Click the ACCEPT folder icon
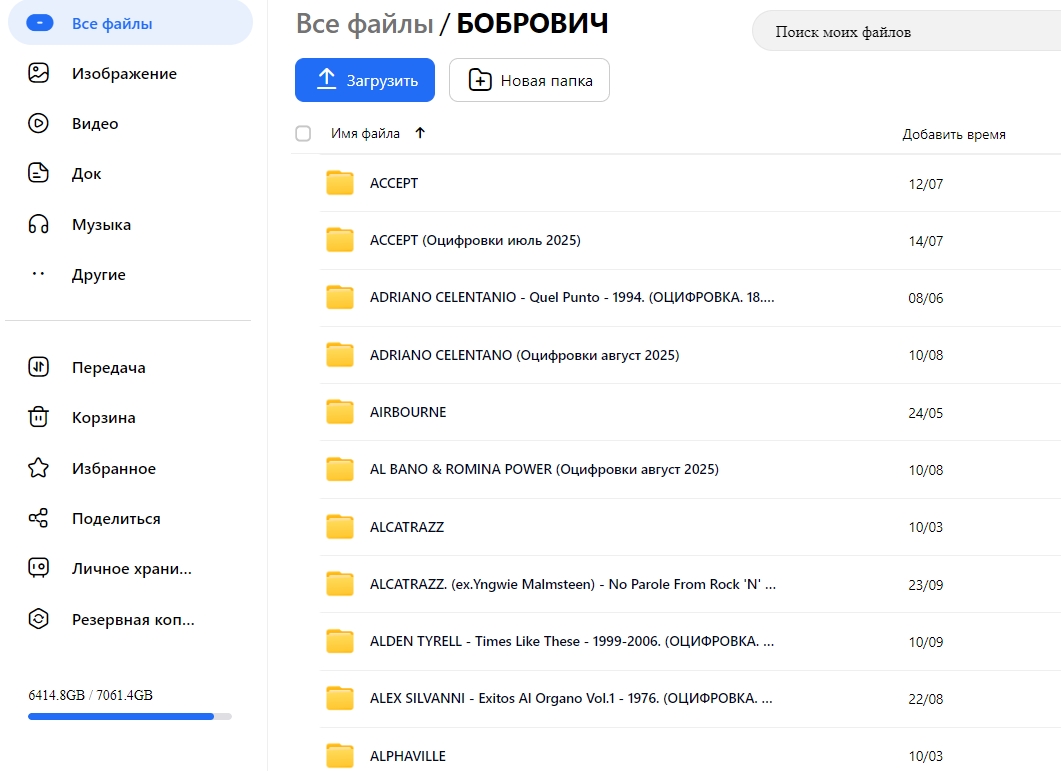 (340, 183)
